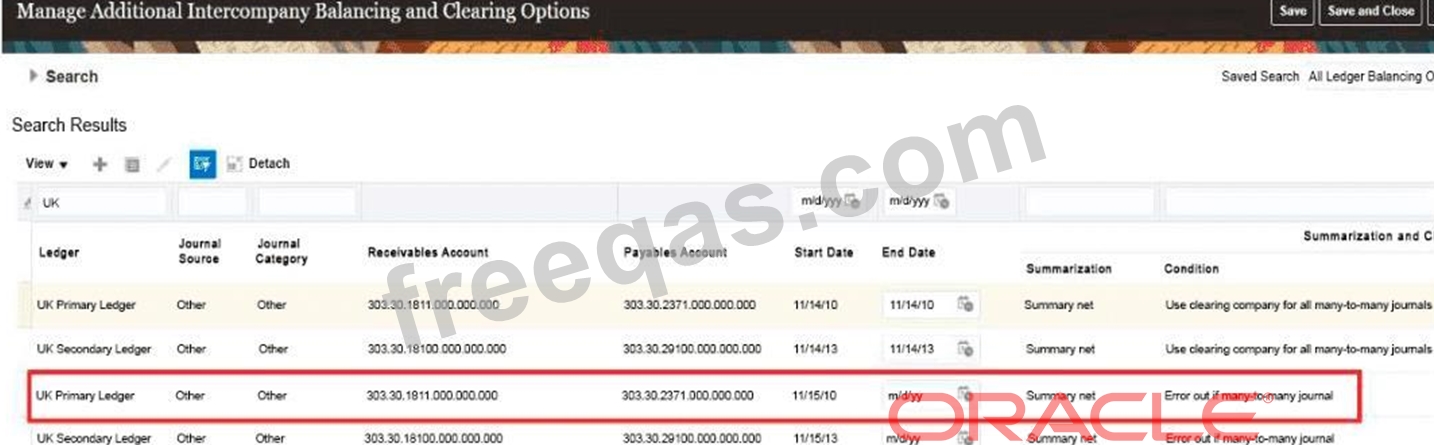The image size is (1434, 445).
Task: Select the first UK Primary Ledger row
Action: point(85,305)
